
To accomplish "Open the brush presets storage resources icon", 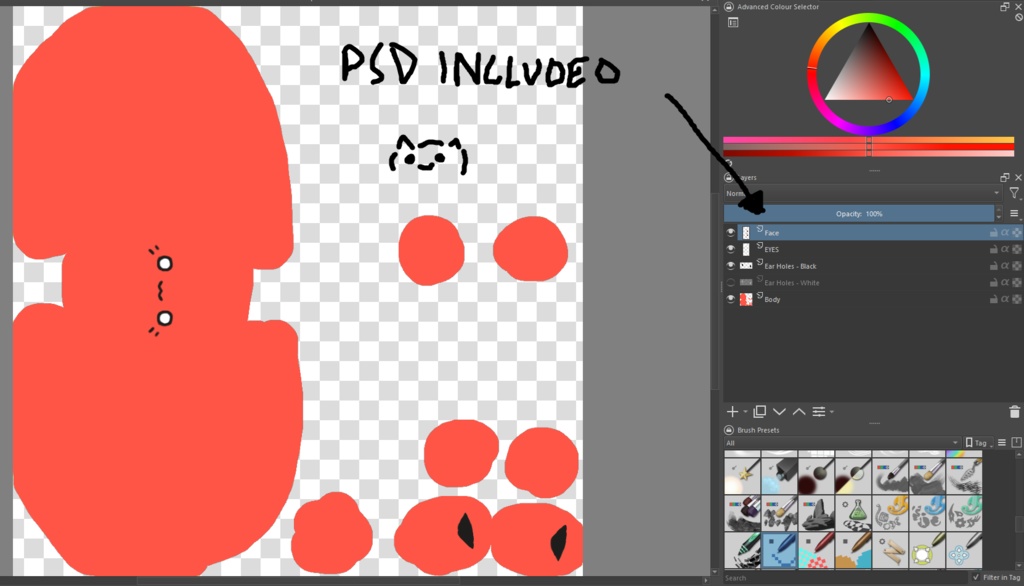I will (x=1016, y=443).
